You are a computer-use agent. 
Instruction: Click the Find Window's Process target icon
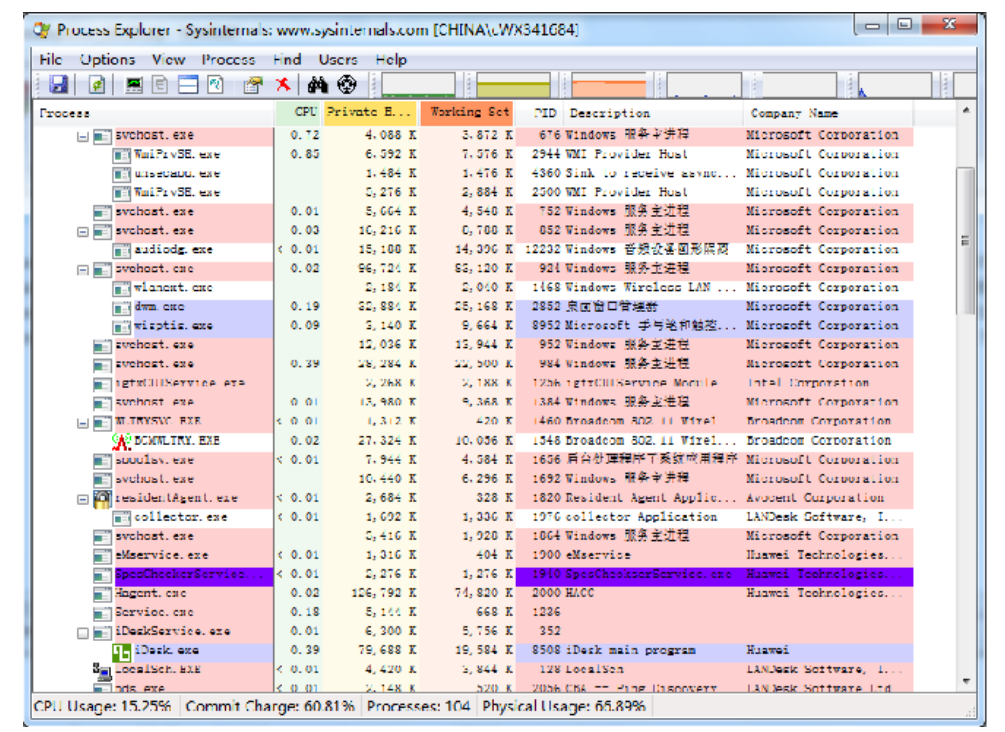pyautogui.click(x=347, y=85)
